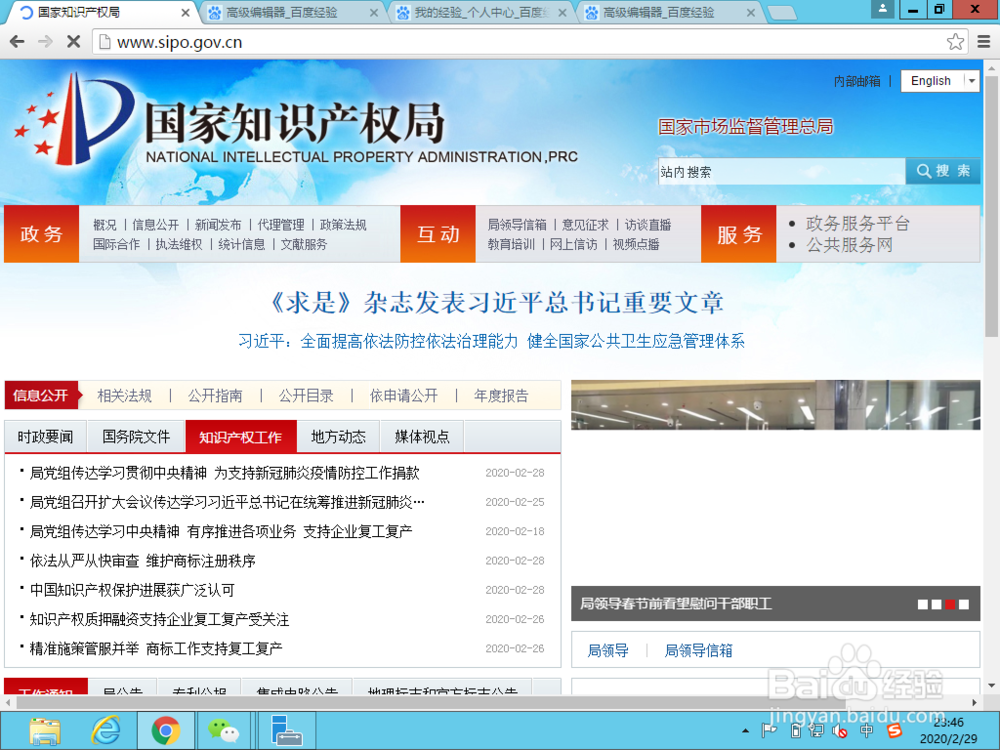Open WeChat from the taskbar
Image resolution: width=1000 pixels, height=750 pixels.
click(x=224, y=730)
